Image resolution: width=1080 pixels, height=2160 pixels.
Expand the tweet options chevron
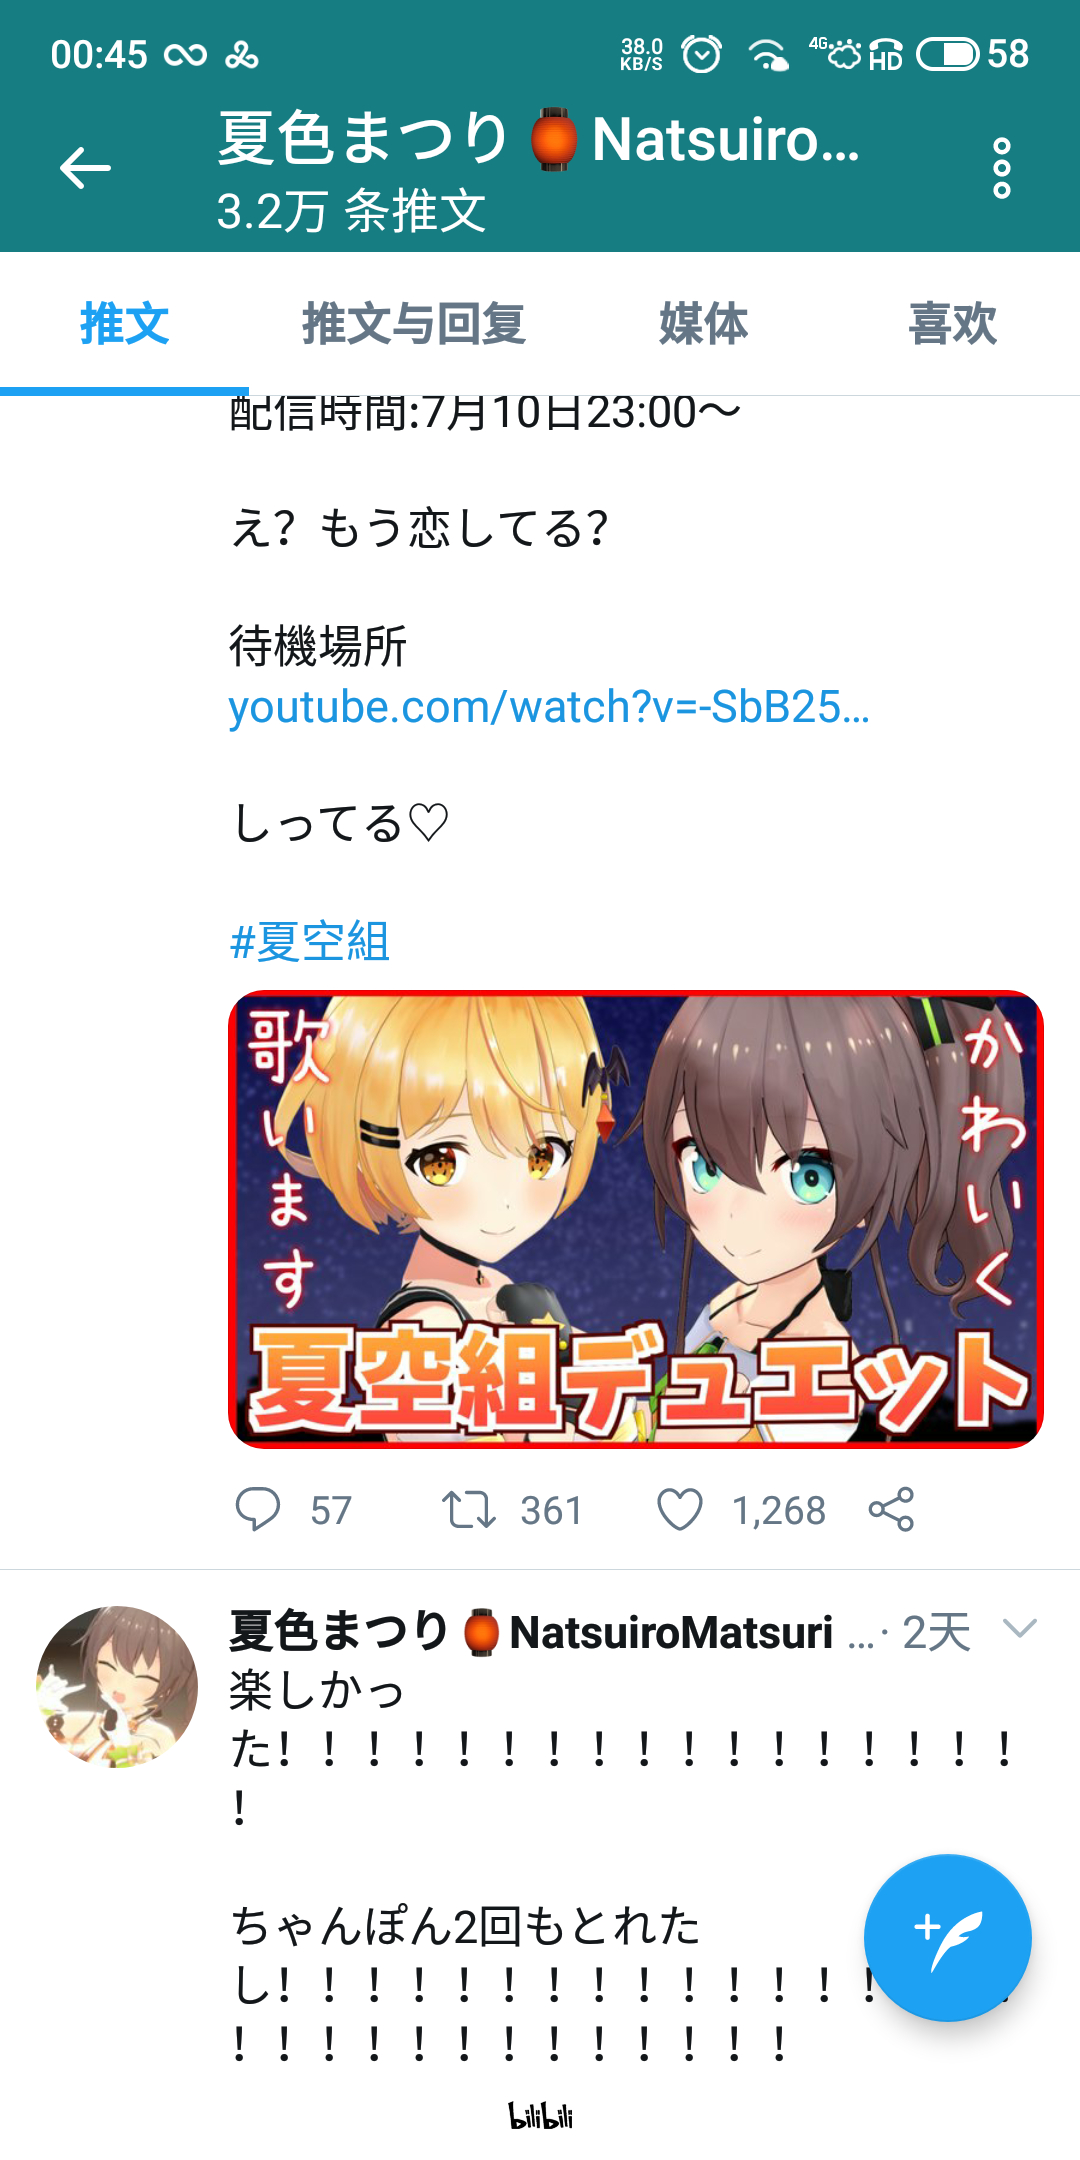point(1019,1629)
